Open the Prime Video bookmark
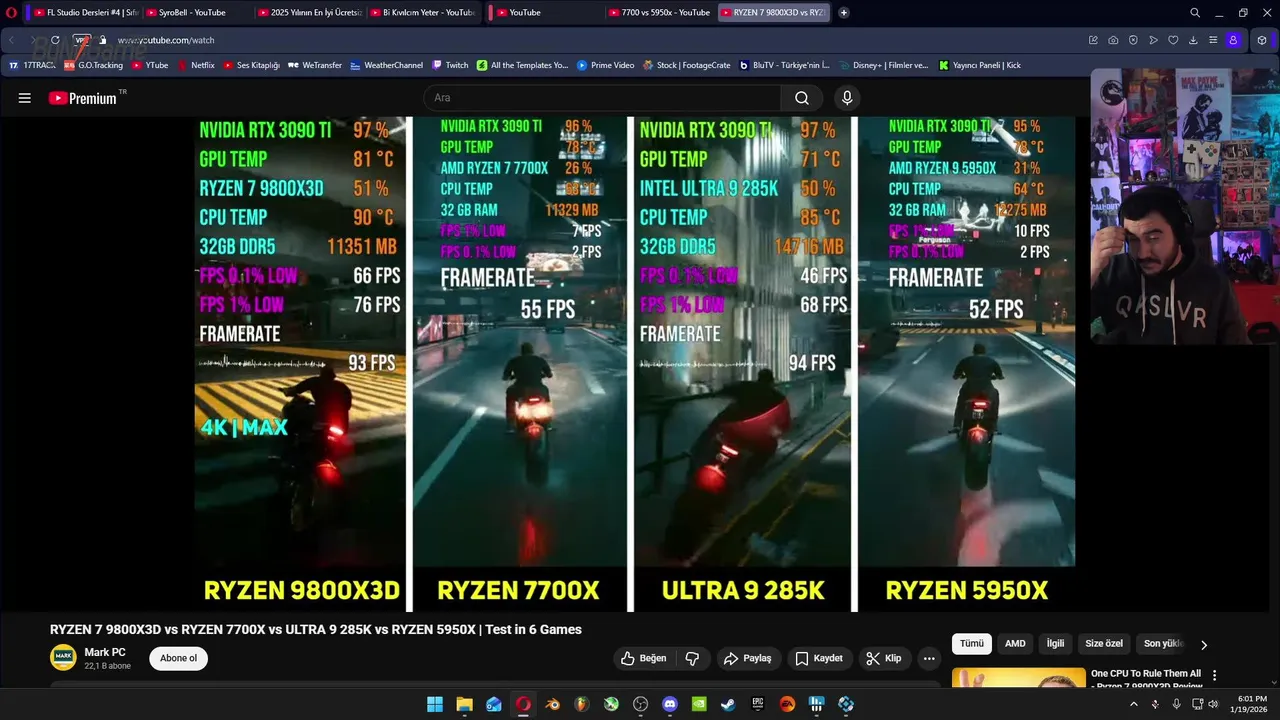 point(605,65)
